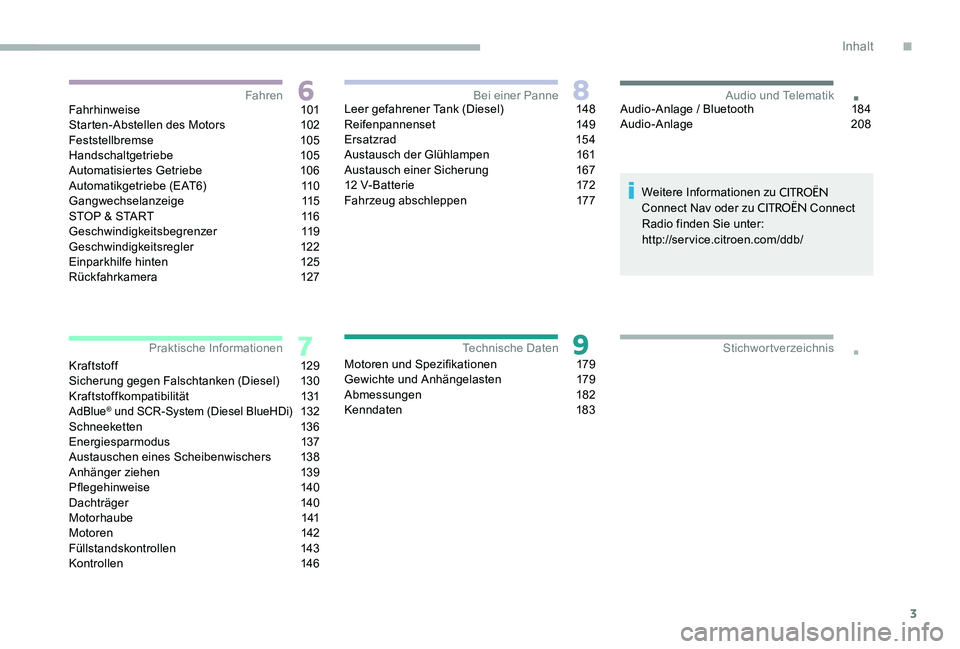Viewport: 960px width, 649px height.
Task: Jump to the Geschwindigkeitsregler entry
Action: [x=194, y=247]
